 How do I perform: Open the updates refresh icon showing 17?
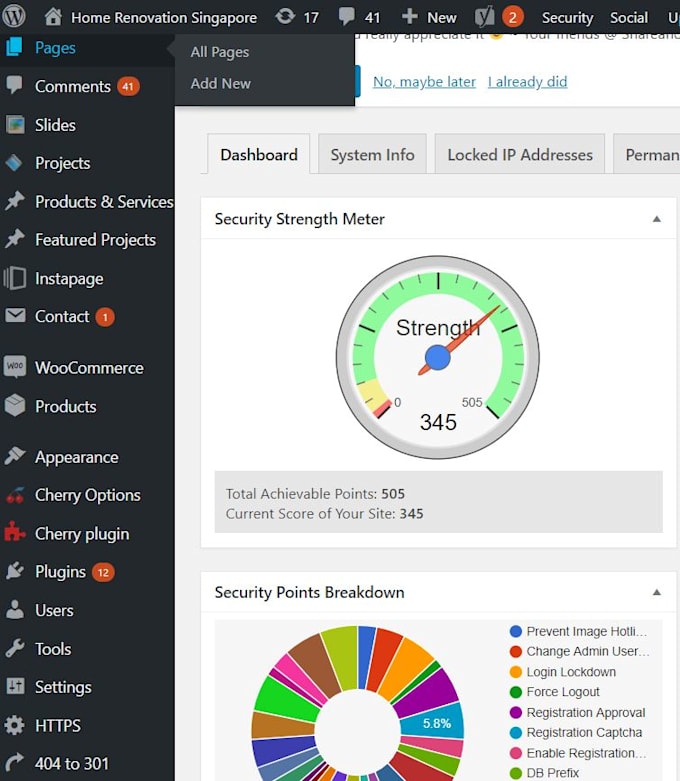(285, 17)
